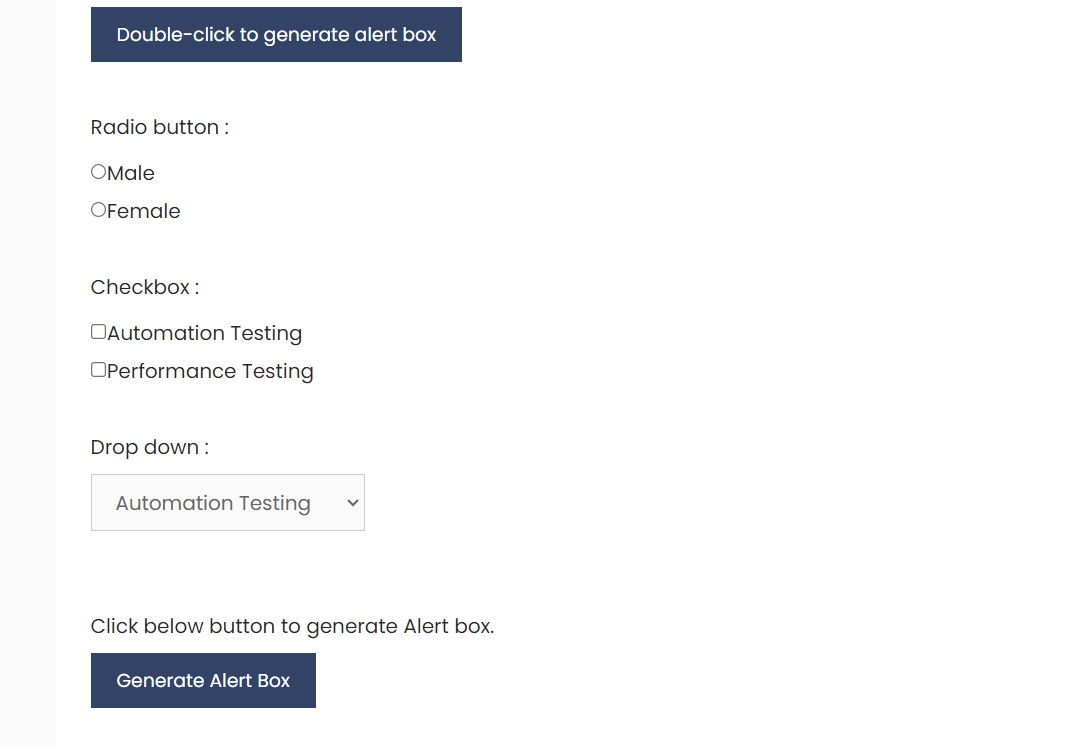Click the "Drop down :" heading
Viewport: 1083px width, 747px height.
(x=150, y=447)
